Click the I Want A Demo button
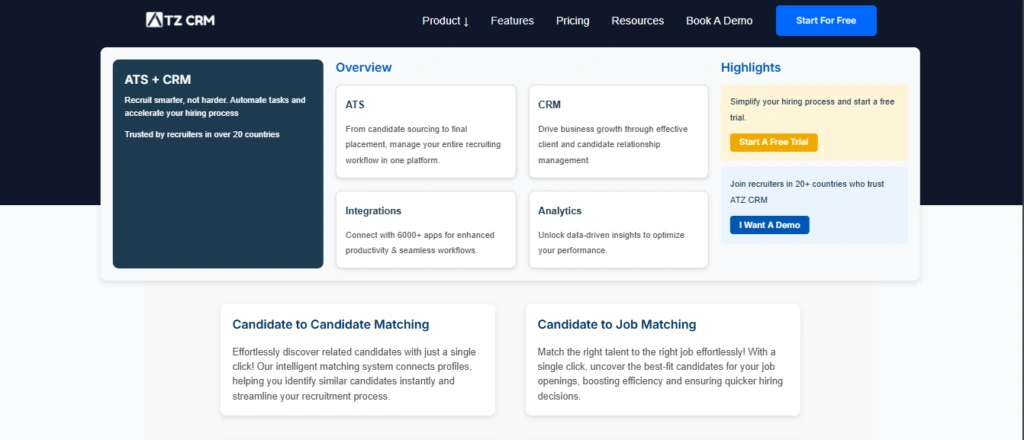 [x=769, y=225]
